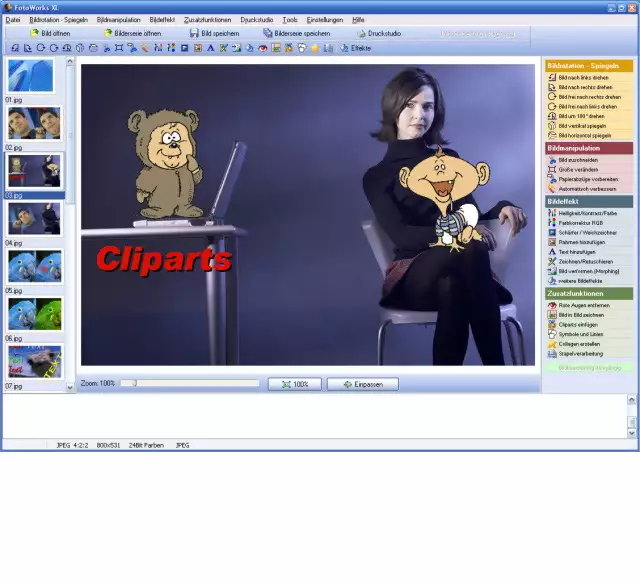The image size is (640, 584).
Task: Click the cliparts icon in the top toolbar
Action: (289, 48)
